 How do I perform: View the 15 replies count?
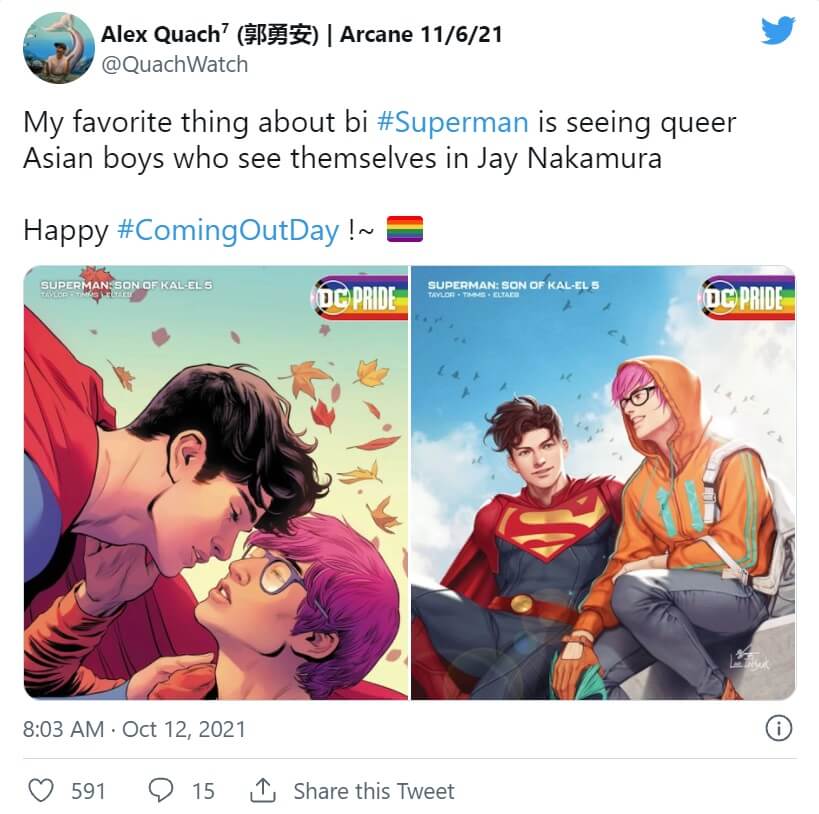[203, 791]
